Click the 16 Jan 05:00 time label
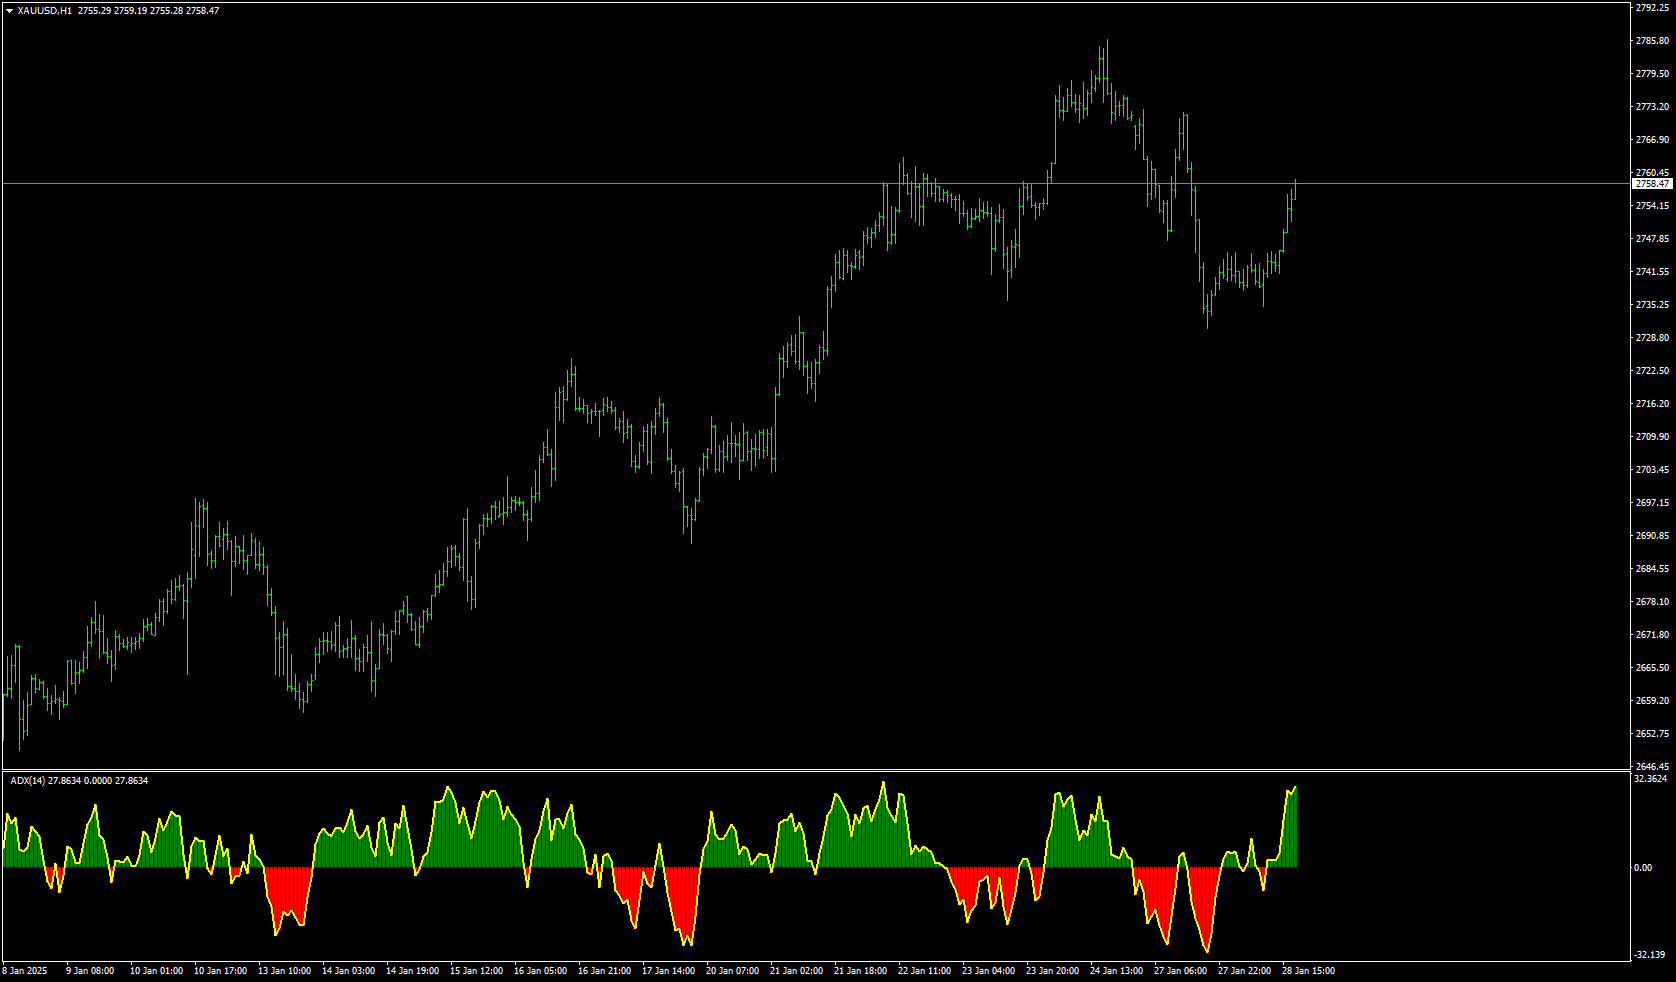The image size is (1676, 982). pyautogui.click(x=540, y=970)
